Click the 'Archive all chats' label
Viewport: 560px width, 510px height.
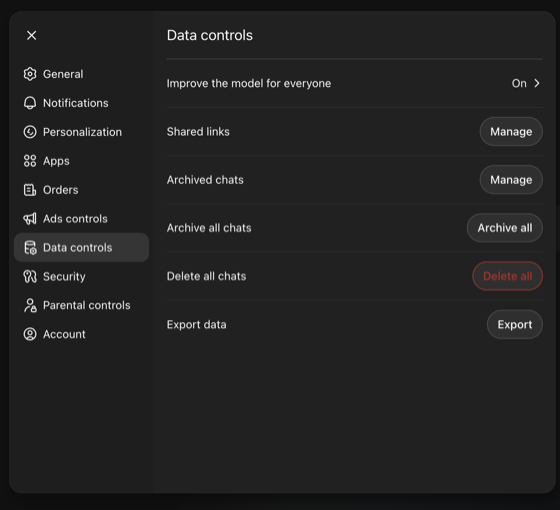tap(209, 228)
